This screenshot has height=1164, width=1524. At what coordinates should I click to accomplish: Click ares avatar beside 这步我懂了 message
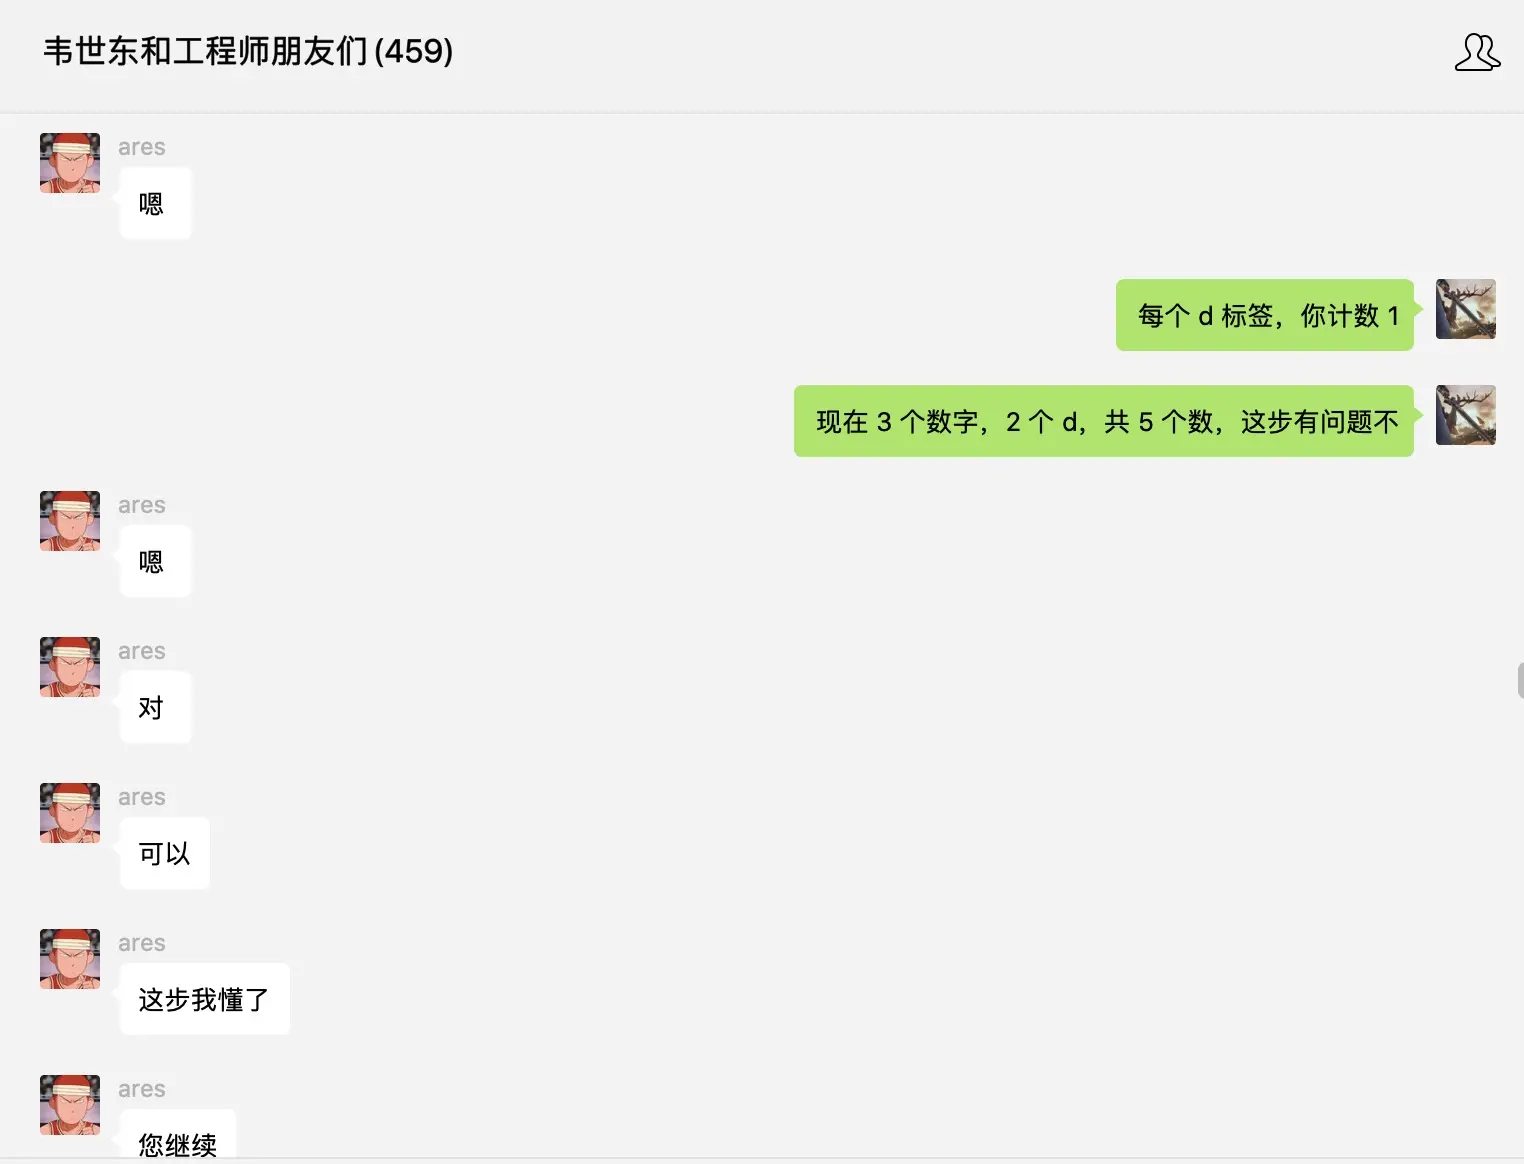click(x=70, y=959)
